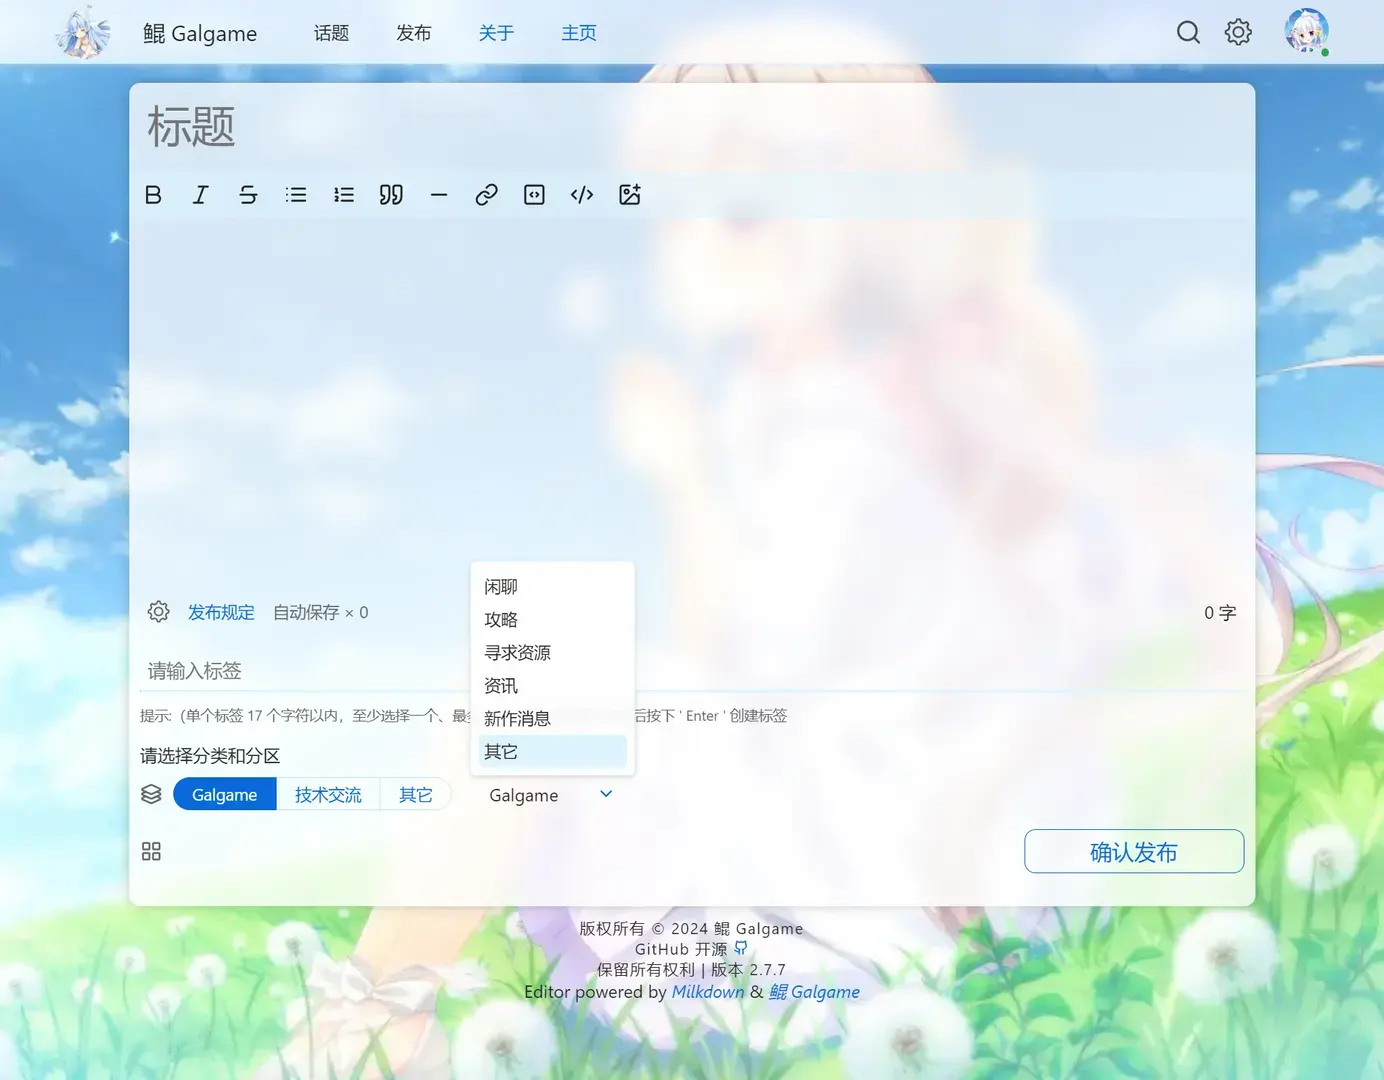This screenshot has width=1384, height=1080.
Task: Insert a blockquote
Action: [391, 195]
